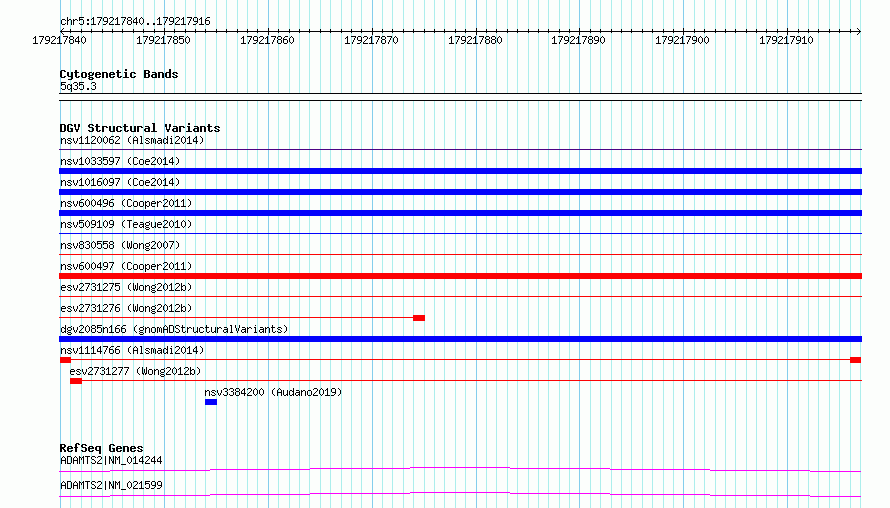The image size is (890, 508).
Task: Click the magenta line of ADAMTS2|NM_014244
Action: (x=460, y=469)
